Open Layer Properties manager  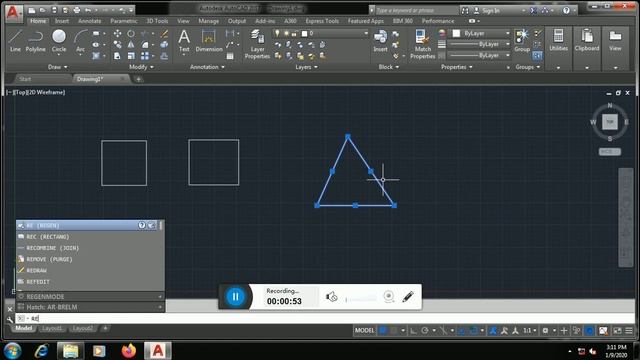(257, 44)
